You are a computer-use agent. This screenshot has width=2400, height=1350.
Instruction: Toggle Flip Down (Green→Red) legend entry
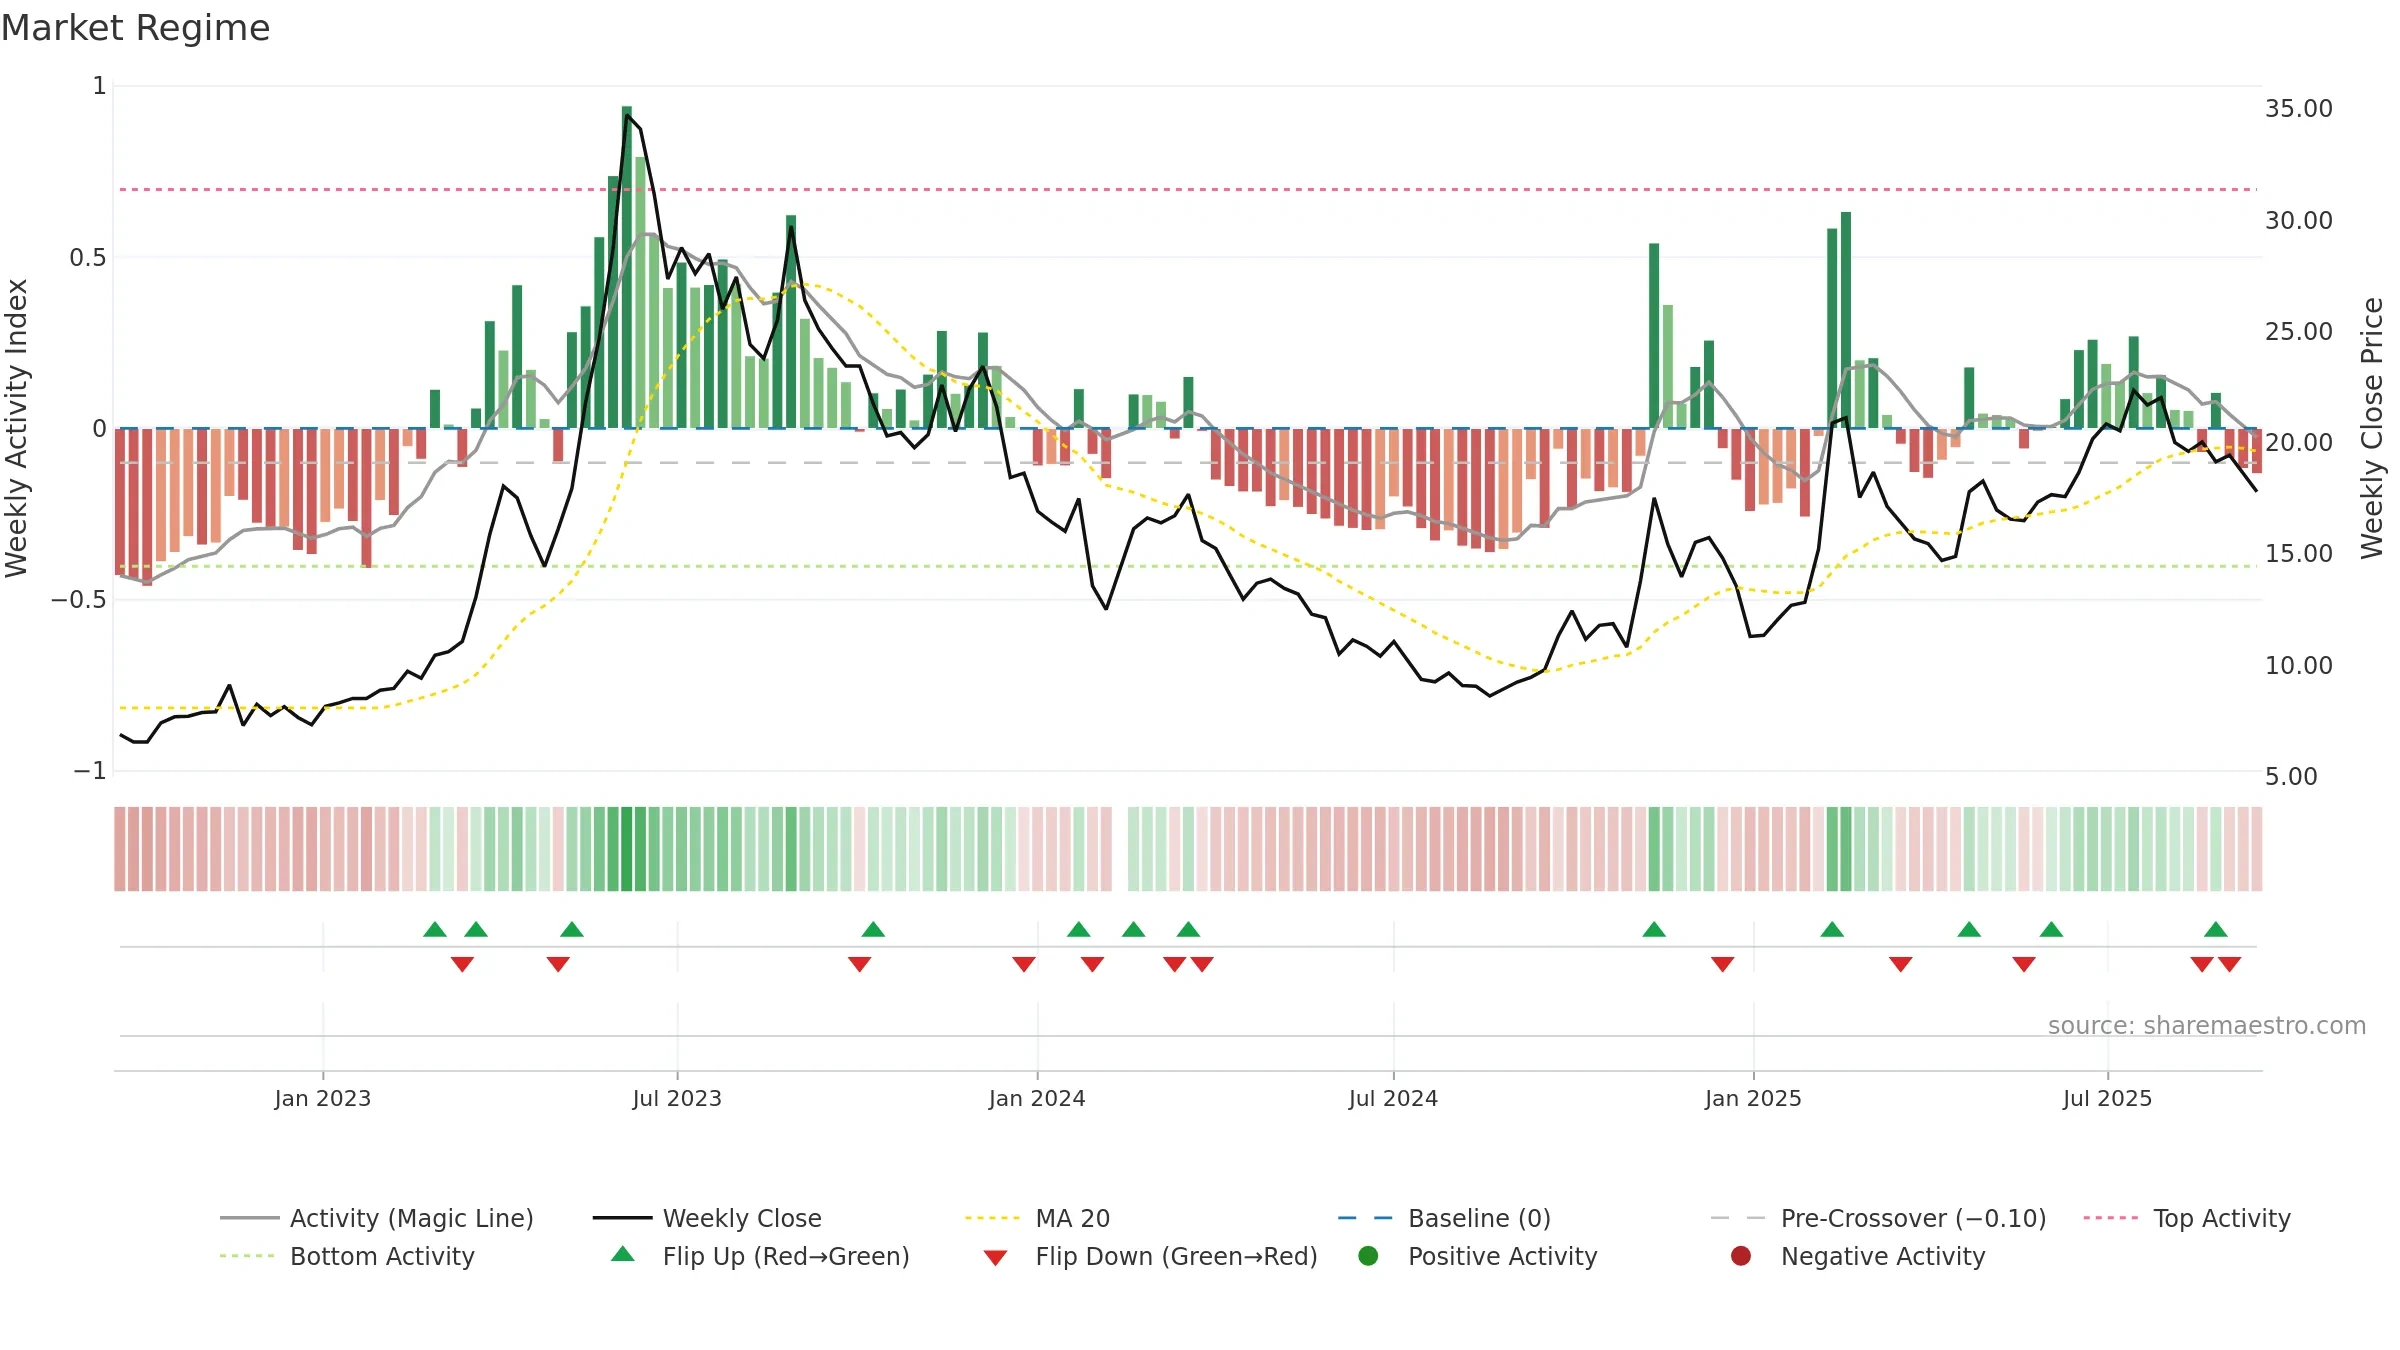[x=1150, y=1256]
